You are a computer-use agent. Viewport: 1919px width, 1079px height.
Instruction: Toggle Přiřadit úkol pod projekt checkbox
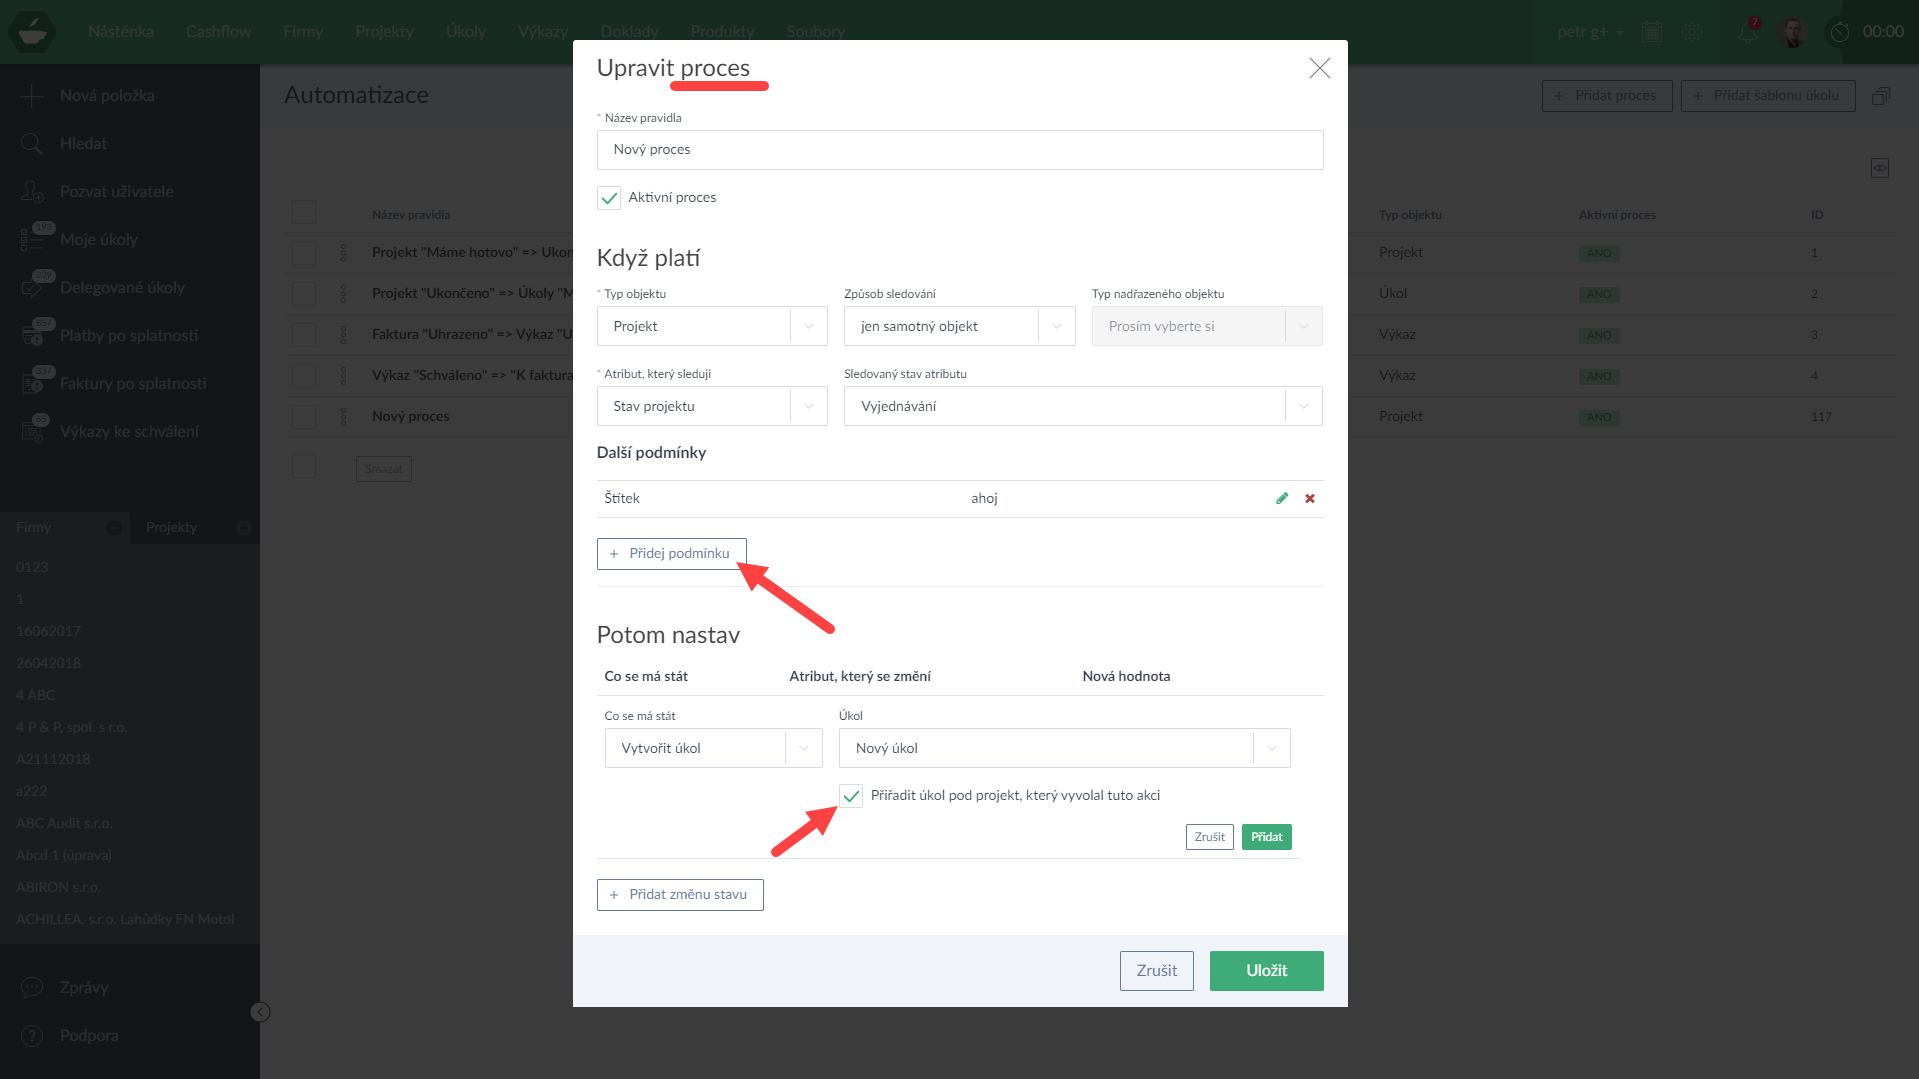[851, 796]
